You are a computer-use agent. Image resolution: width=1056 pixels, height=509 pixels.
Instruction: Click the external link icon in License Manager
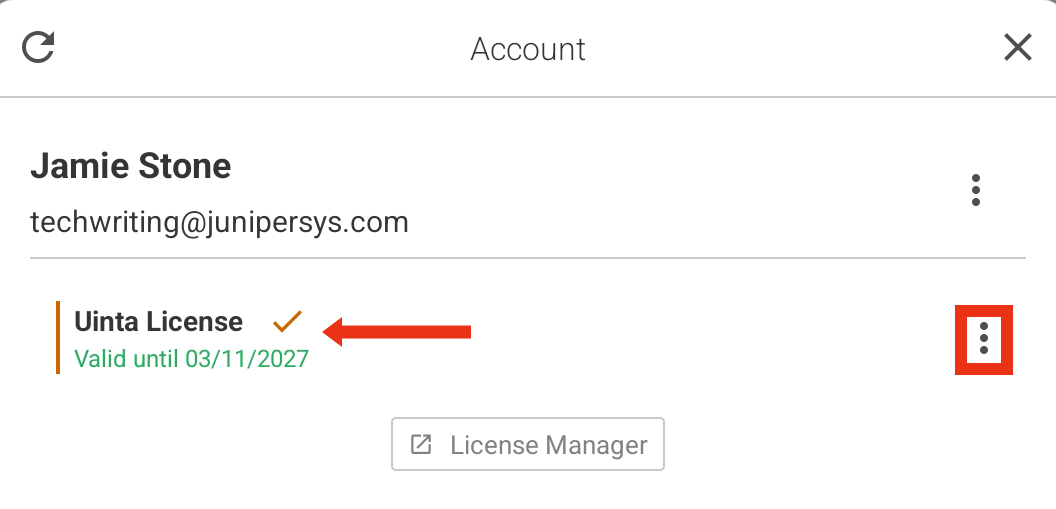pos(422,444)
